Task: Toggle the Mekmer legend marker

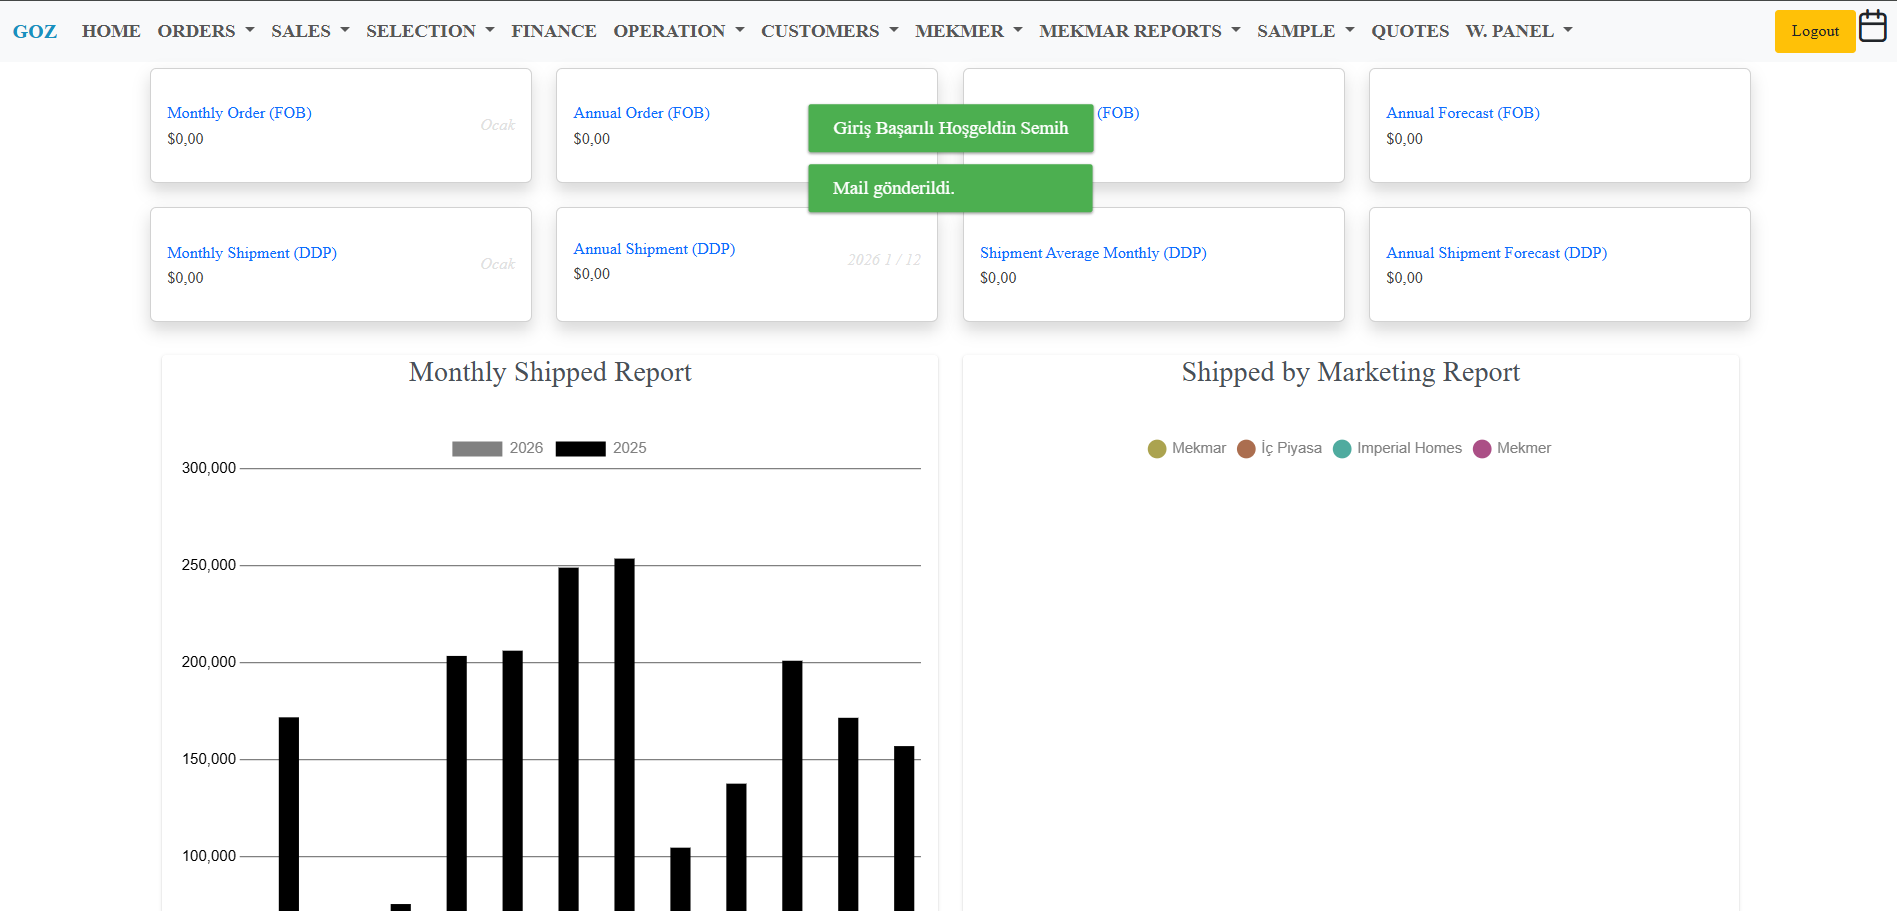Action: (1482, 449)
